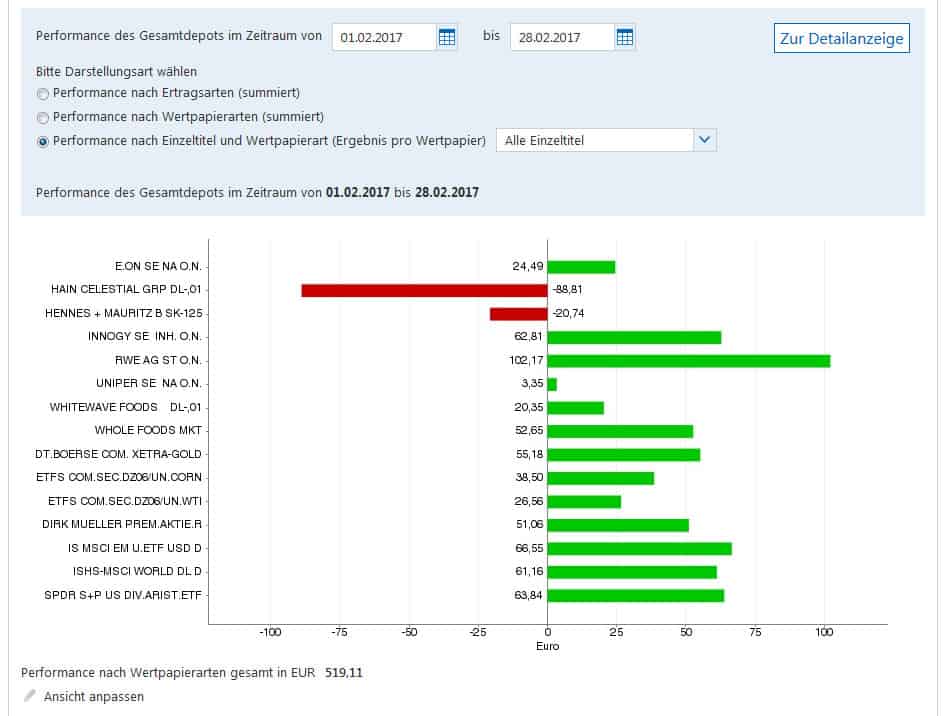Viewport: 947px width, 716px height.
Task: Click the green WHOLE FOODS MKT bar
Action: point(620,432)
